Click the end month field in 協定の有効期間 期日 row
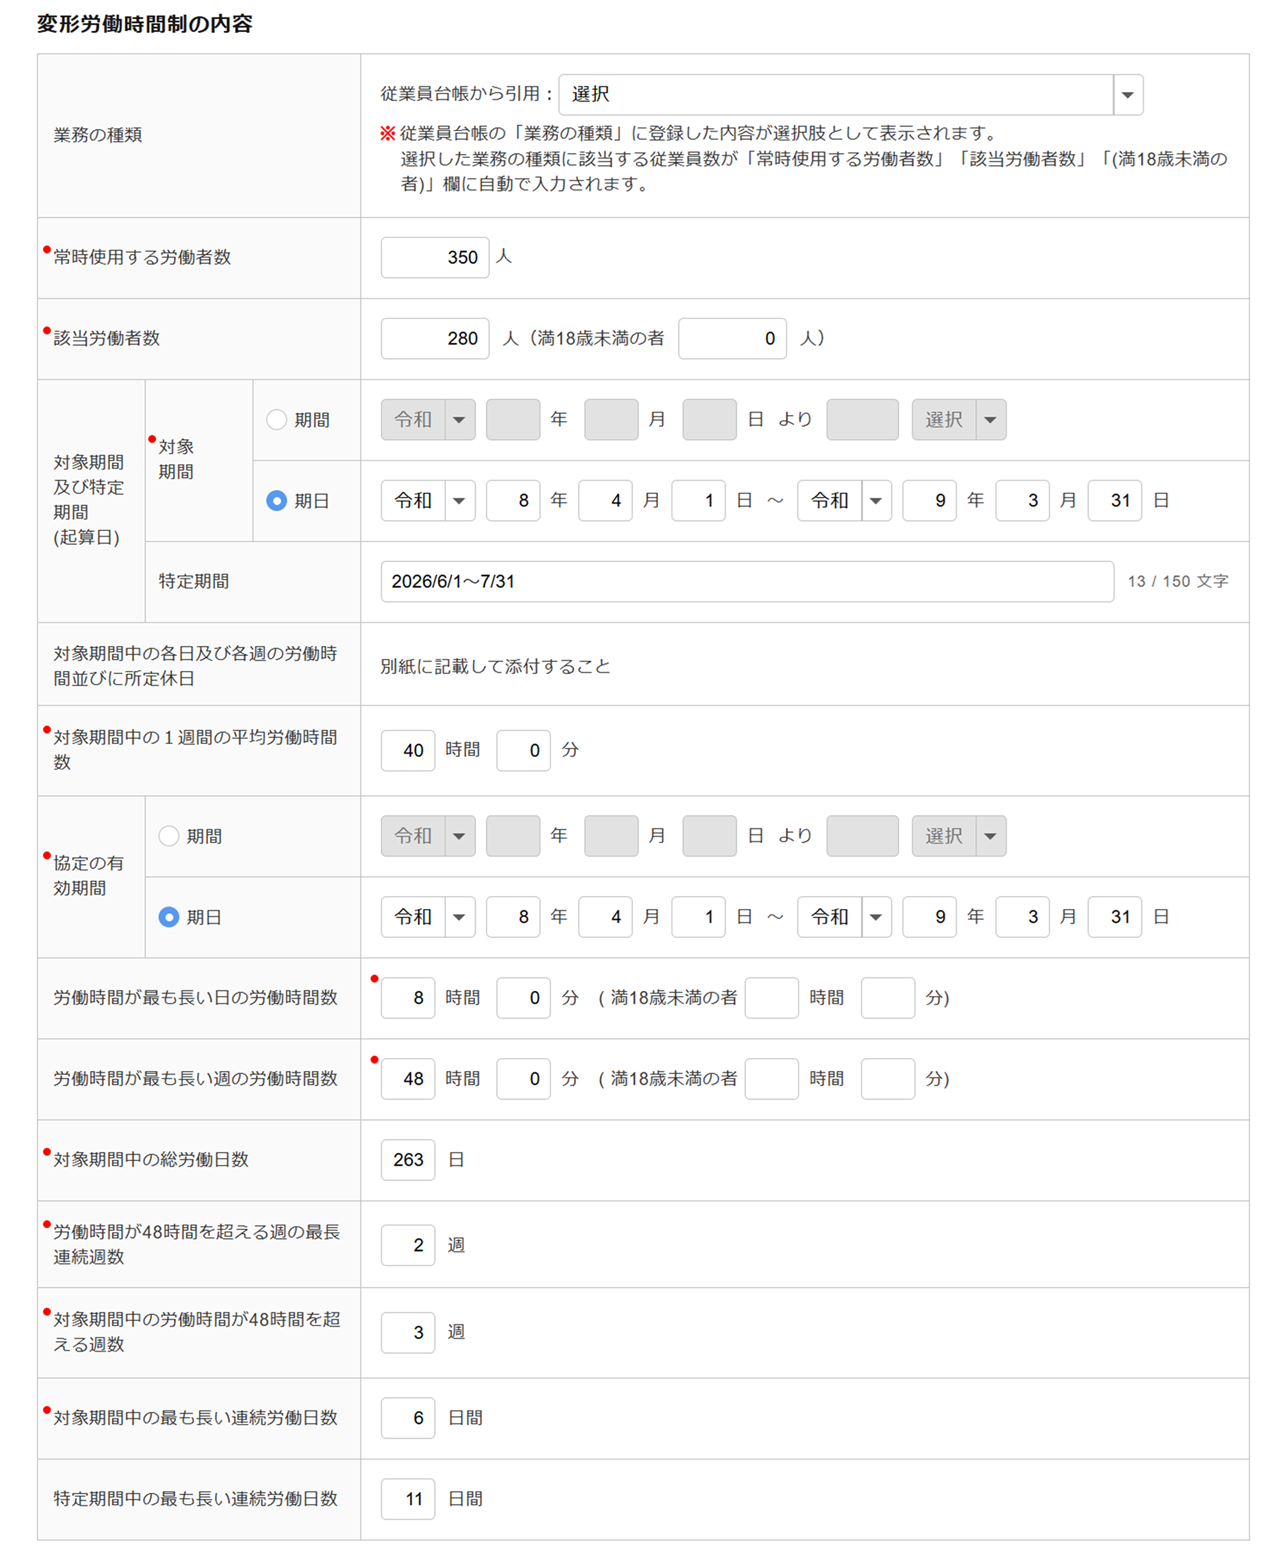Viewport: 1280px width, 1550px height. (1023, 917)
